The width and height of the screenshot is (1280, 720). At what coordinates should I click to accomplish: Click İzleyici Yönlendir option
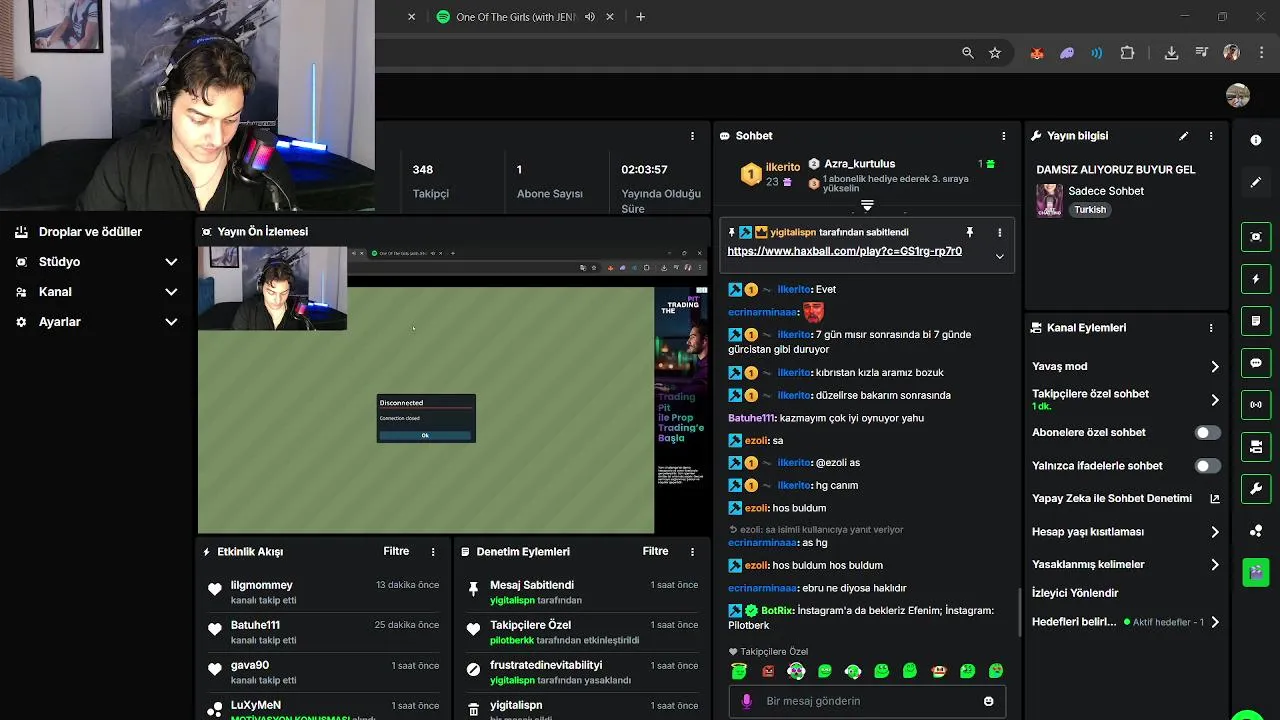click(1075, 593)
